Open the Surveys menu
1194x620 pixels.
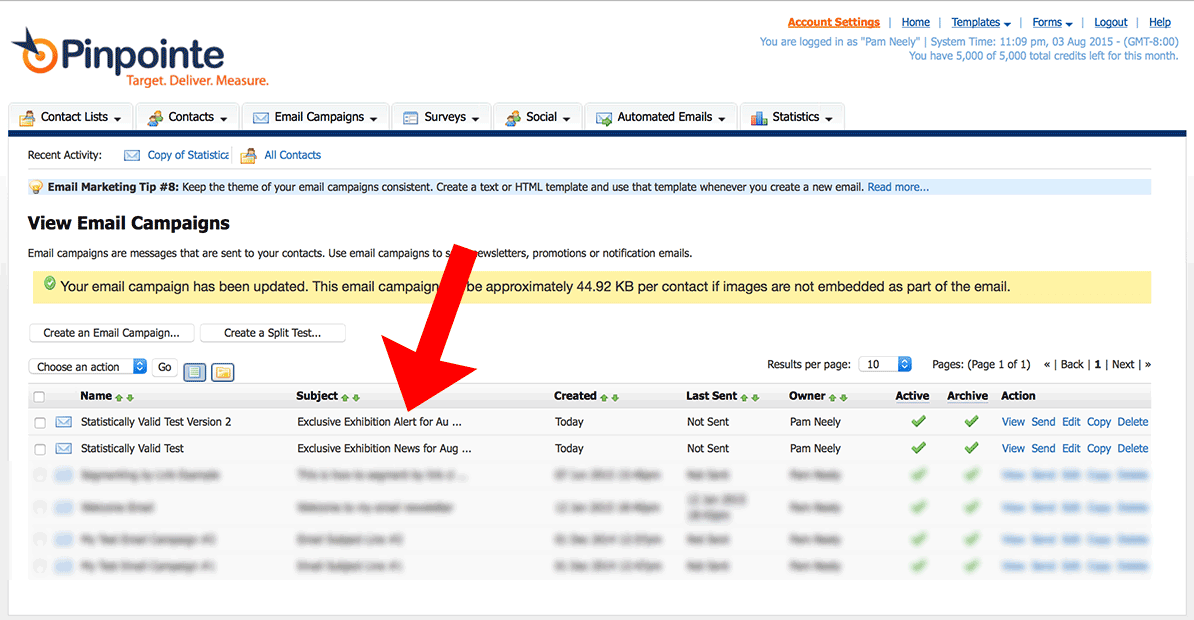tap(442, 117)
